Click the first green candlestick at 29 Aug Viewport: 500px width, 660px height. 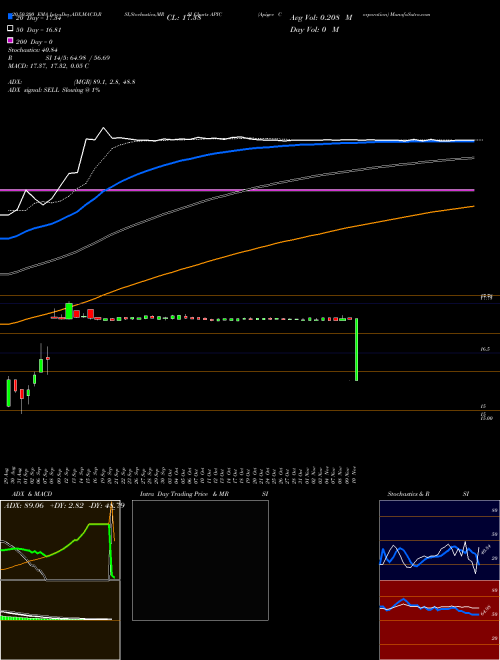click(x=8, y=393)
